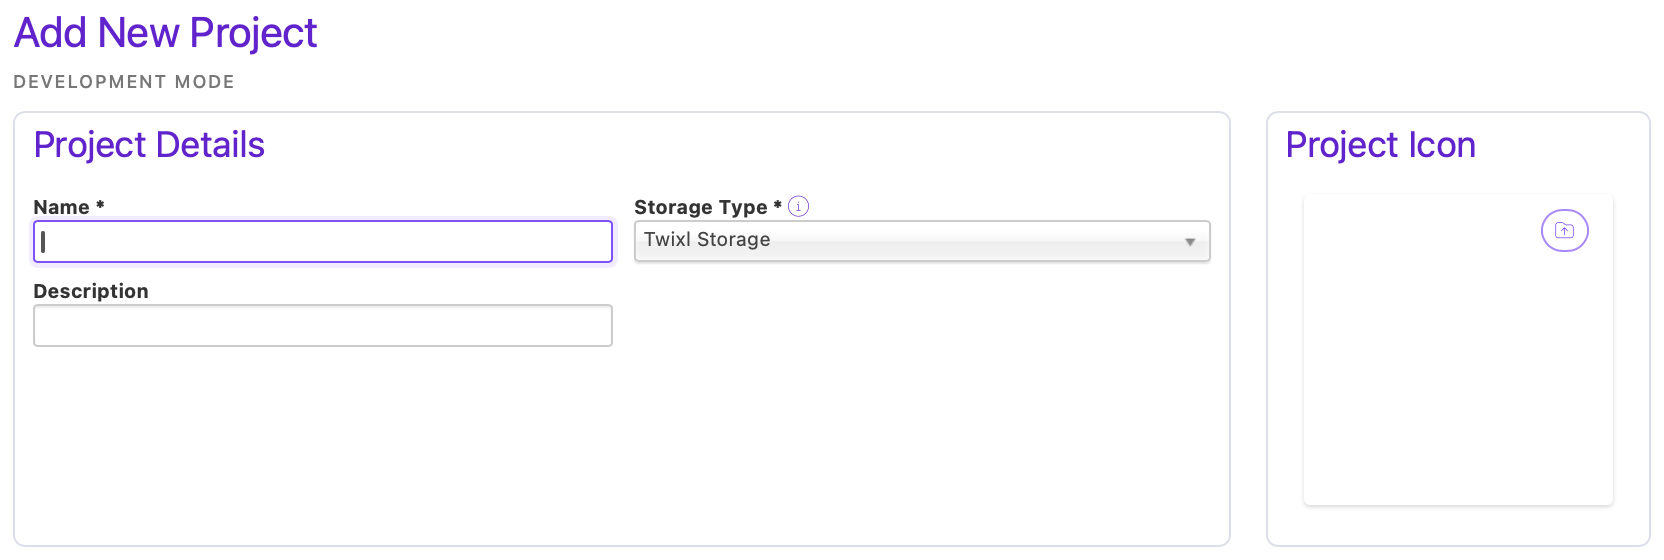Click the DEVELOPMENT MODE subtitle
This screenshot has height=560, width=1664.
(x=124, y=82)
